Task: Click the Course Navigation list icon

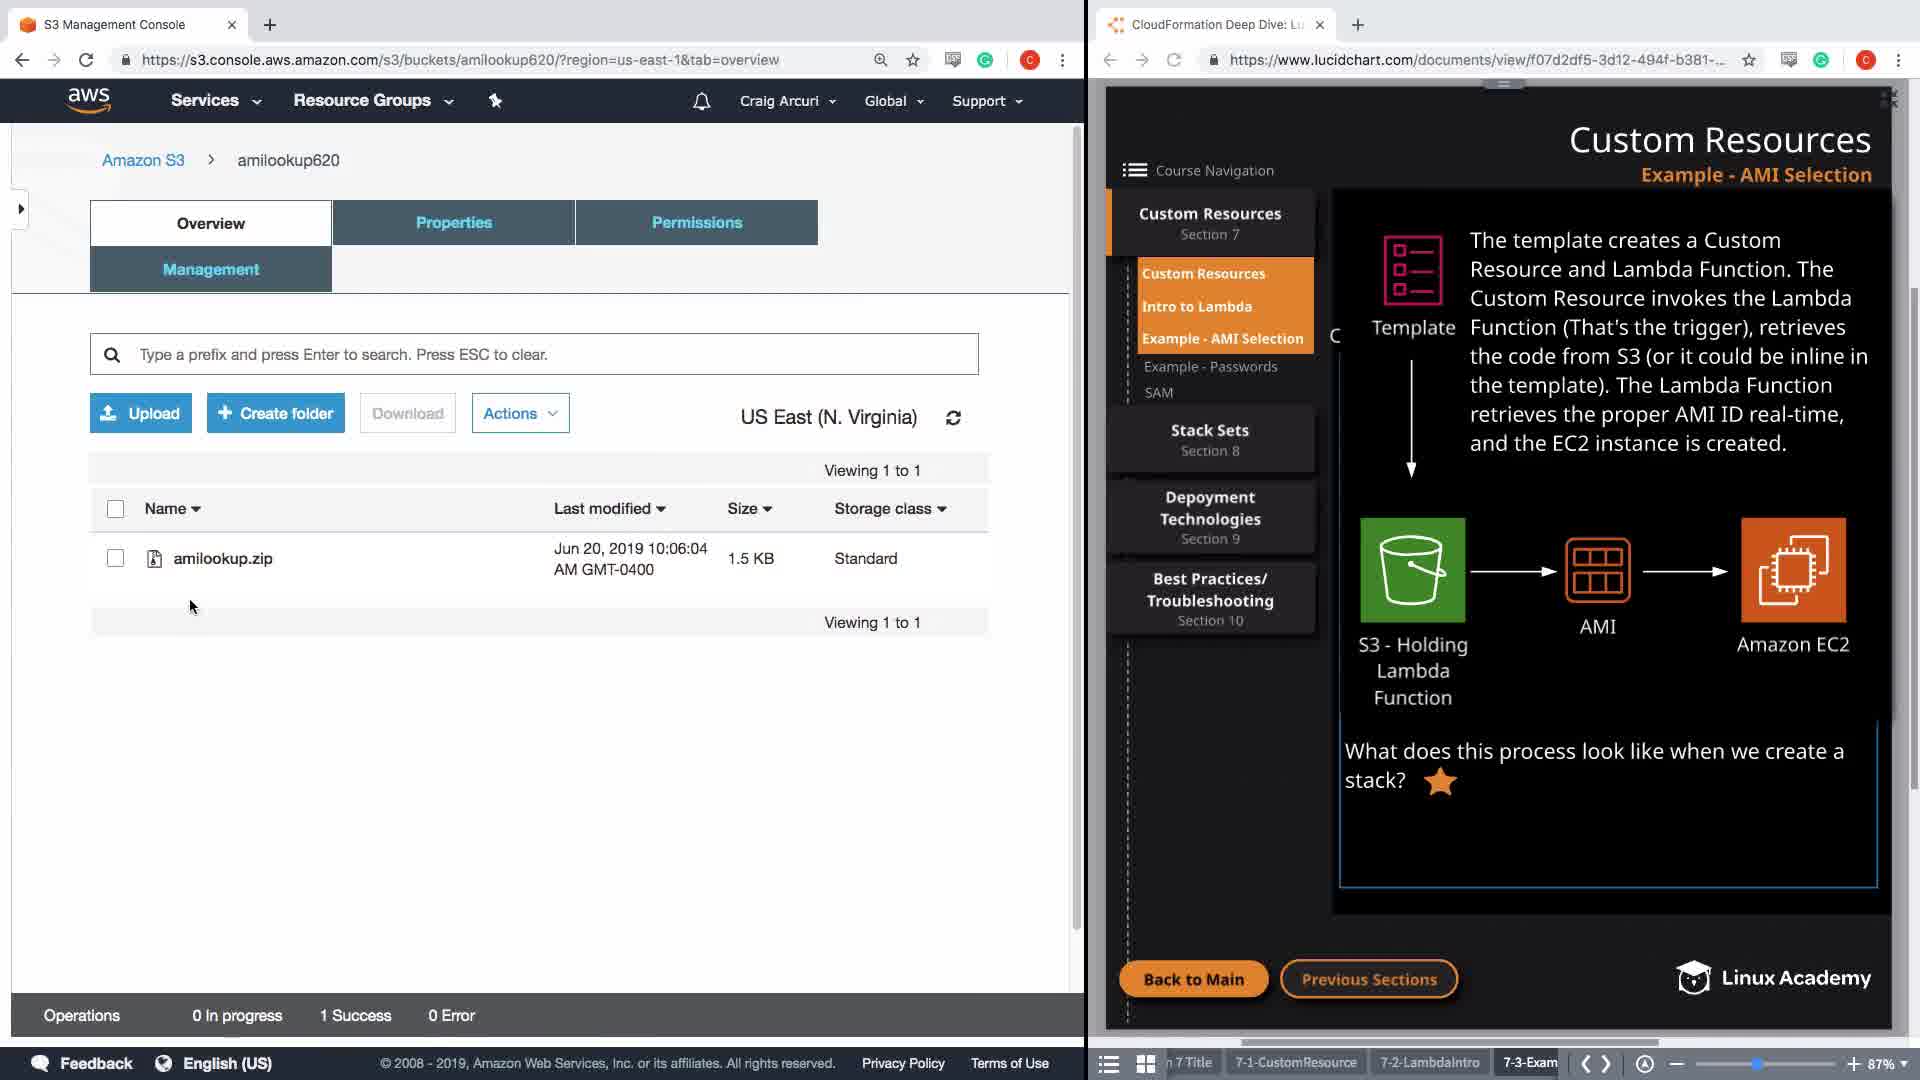Action: pyautogui.click(x=1134, y=170)
